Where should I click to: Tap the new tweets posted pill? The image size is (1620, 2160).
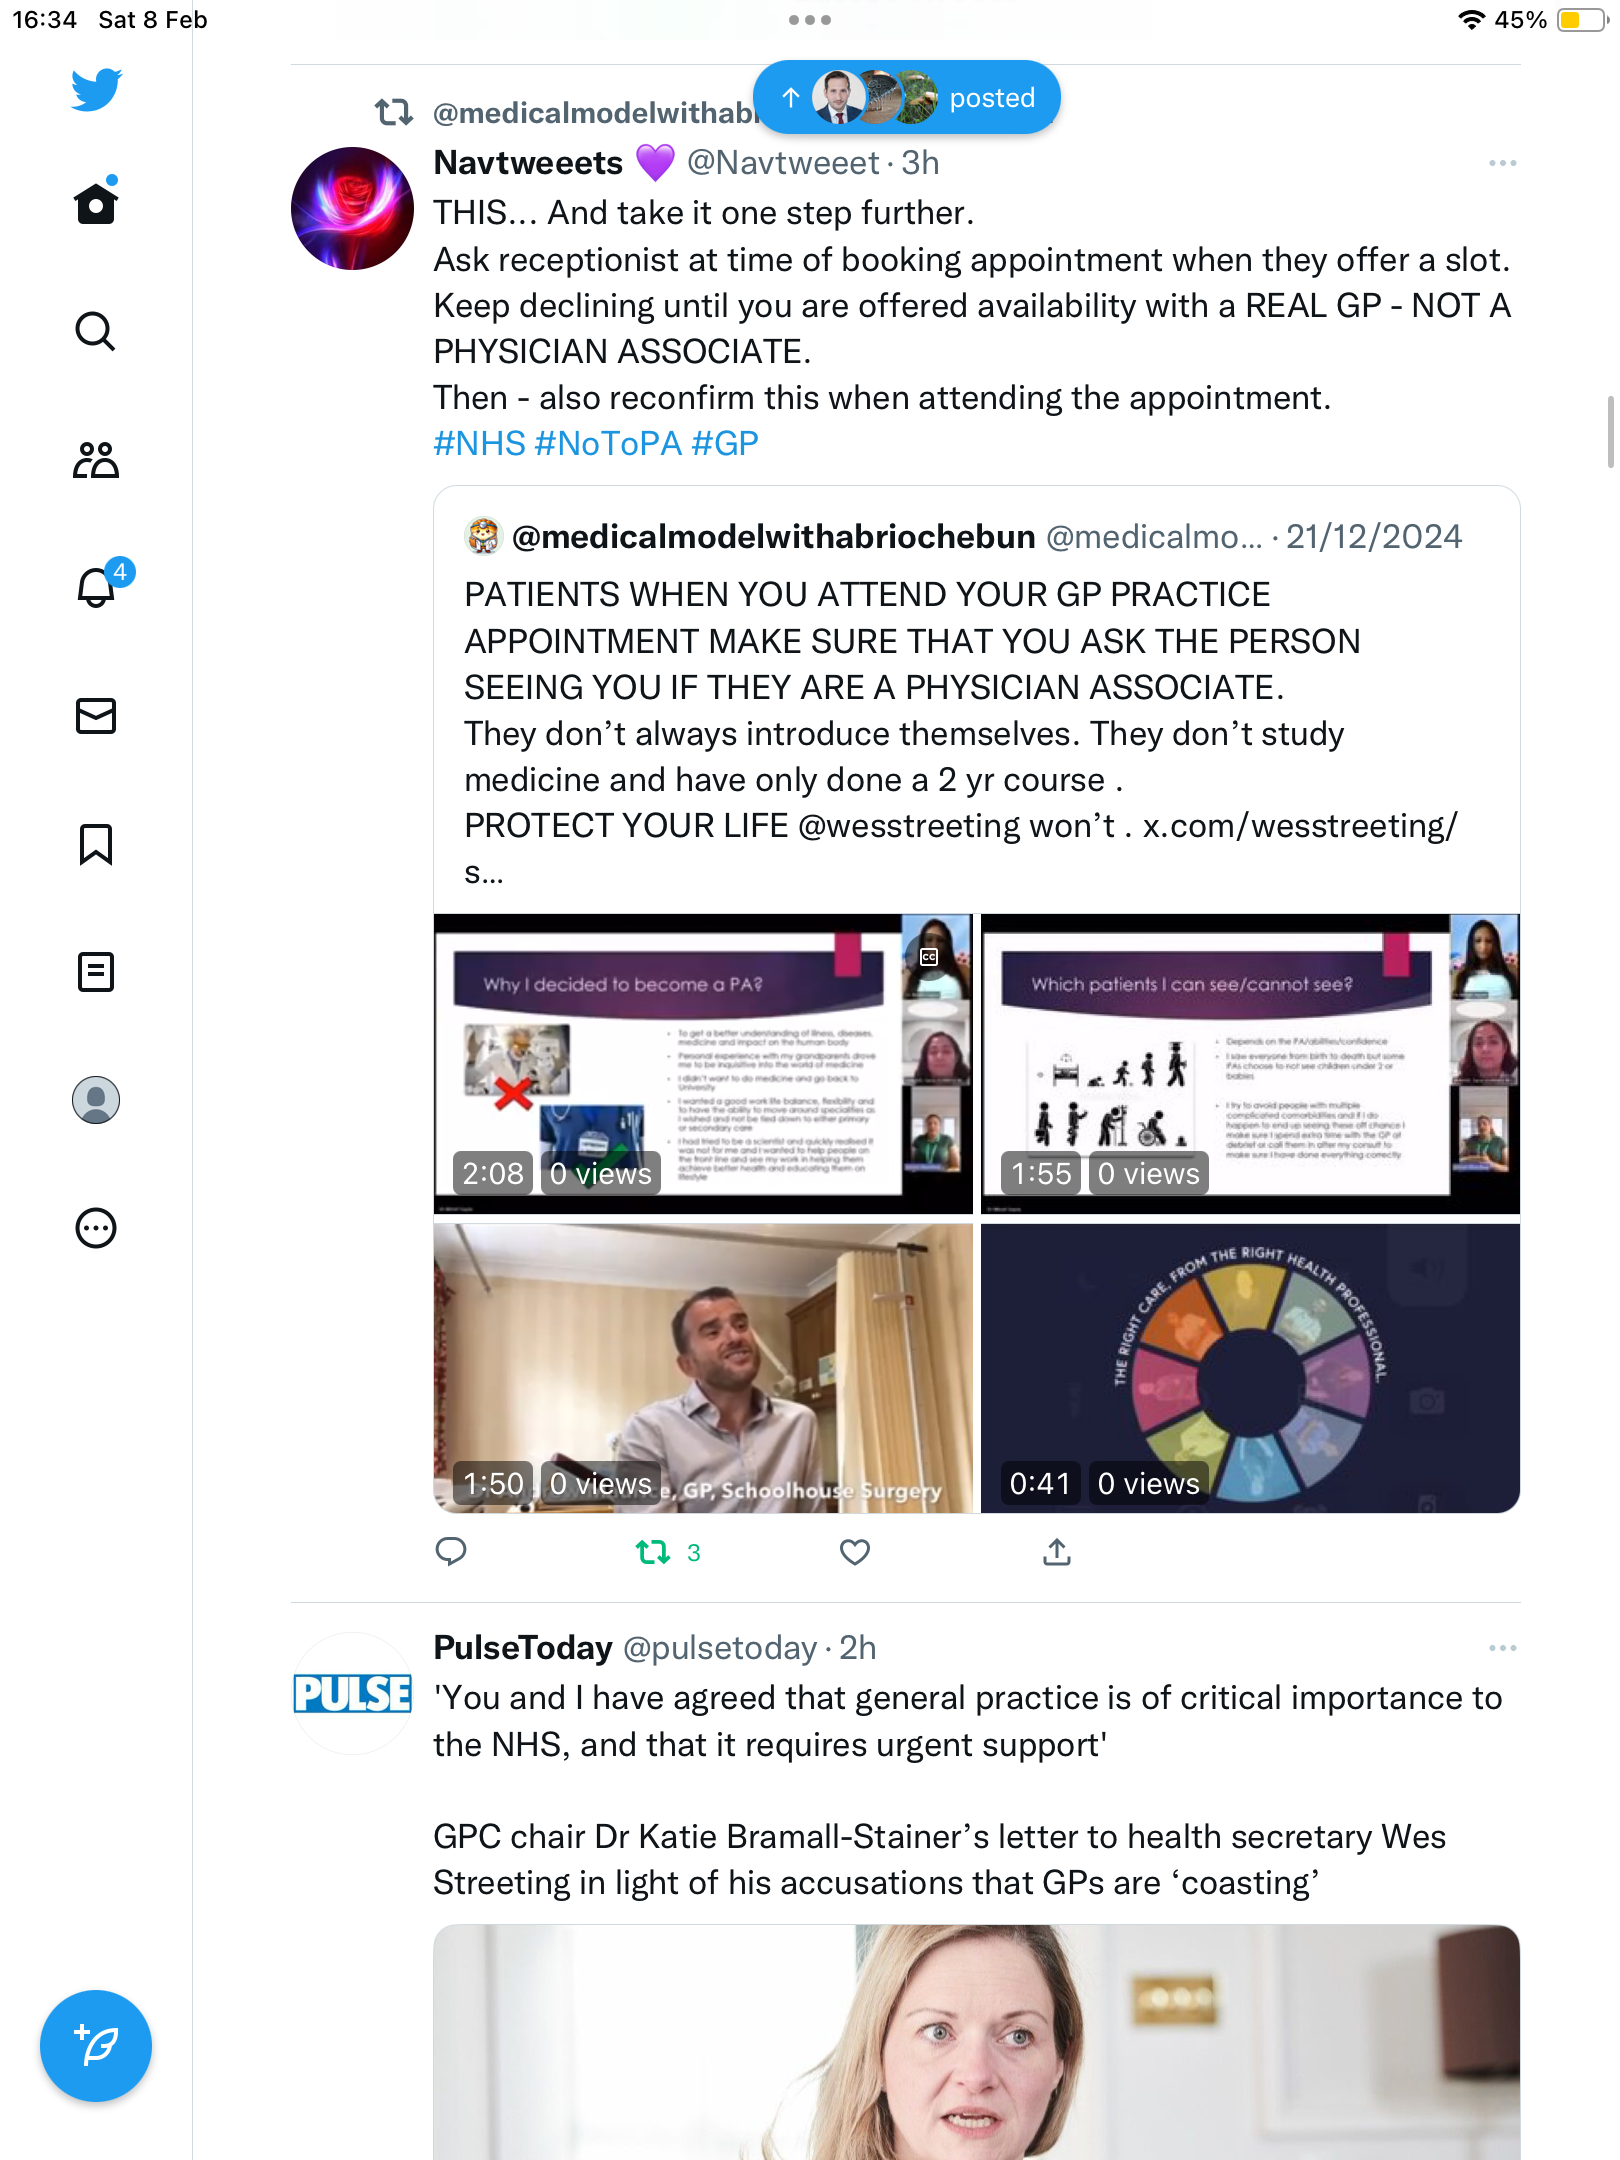tap(907, 98)
